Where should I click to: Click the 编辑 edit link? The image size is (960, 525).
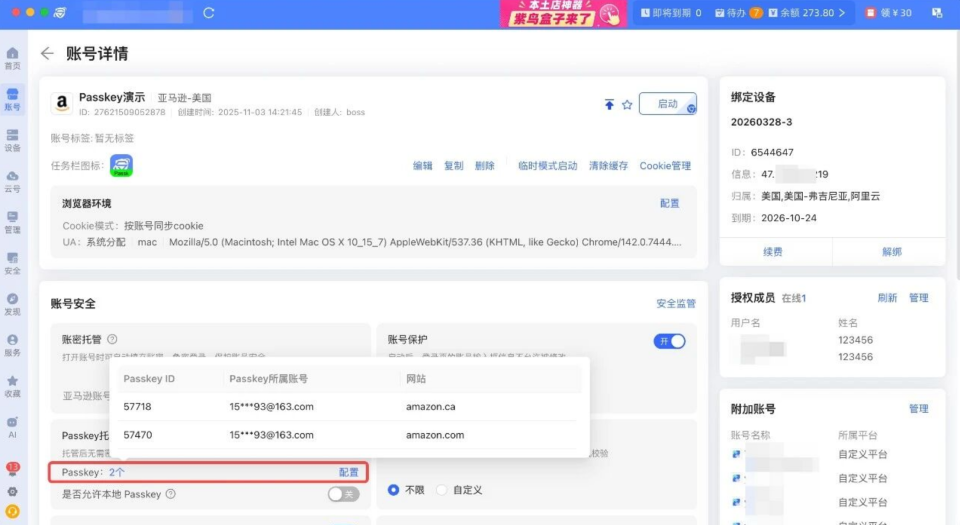422,165
